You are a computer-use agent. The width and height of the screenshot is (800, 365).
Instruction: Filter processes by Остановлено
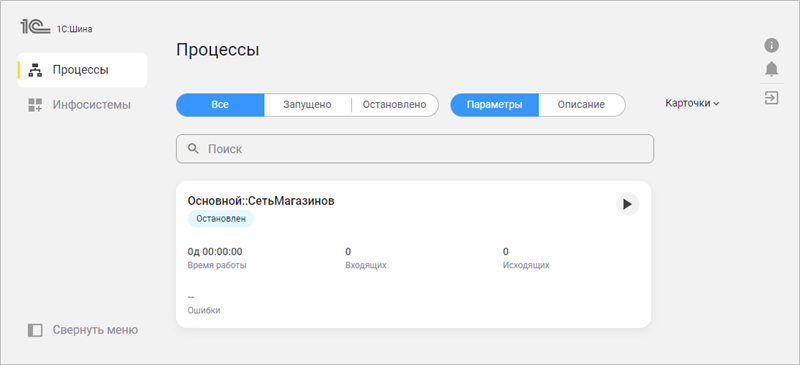pos(394,105)
